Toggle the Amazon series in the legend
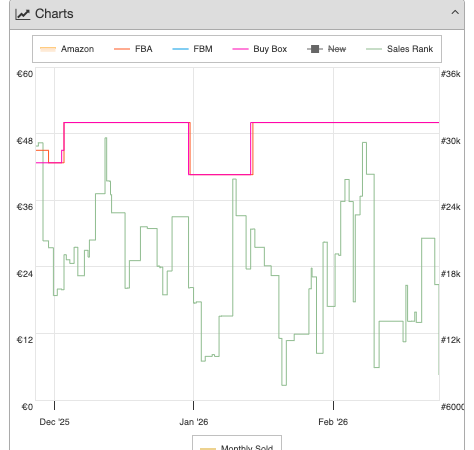Screen dimensions: 474x450 coord(67,49)
